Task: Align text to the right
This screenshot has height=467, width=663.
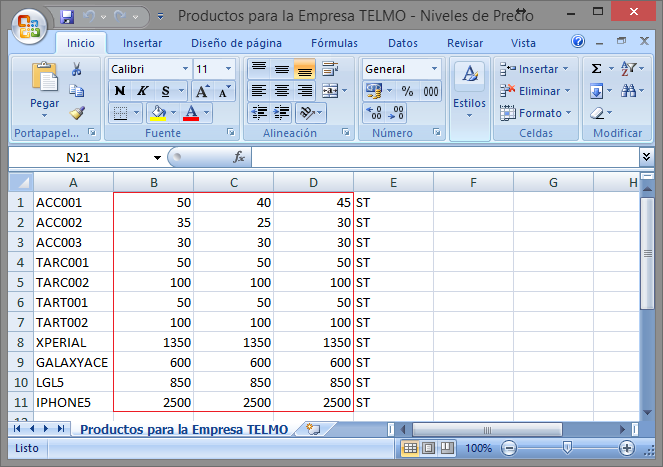Action: coord(304,91)
